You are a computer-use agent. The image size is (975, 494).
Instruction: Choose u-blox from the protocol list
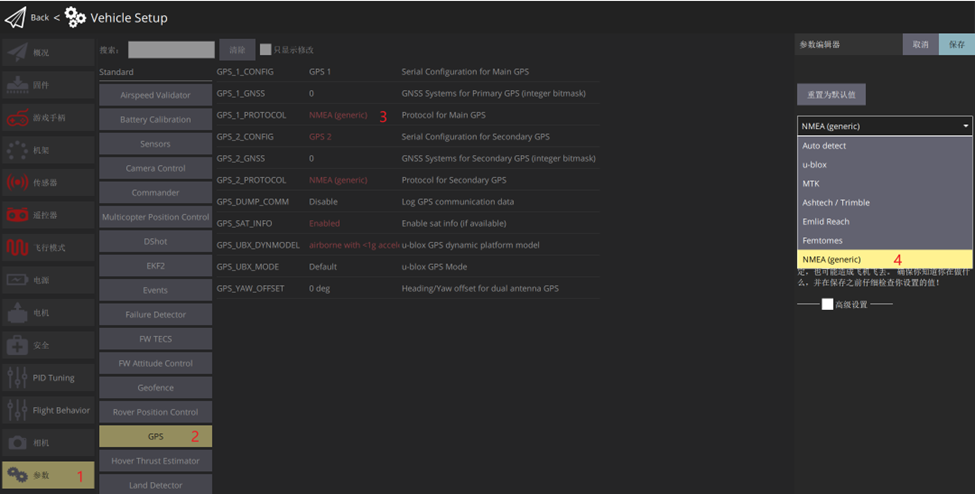884,164
